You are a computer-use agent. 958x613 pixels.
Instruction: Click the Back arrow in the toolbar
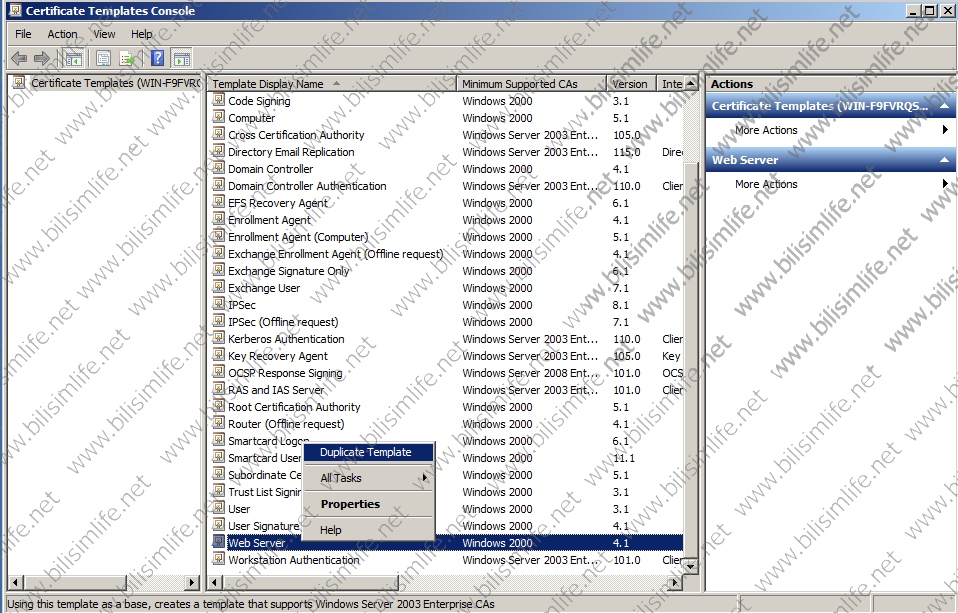(x=18, y=58)
